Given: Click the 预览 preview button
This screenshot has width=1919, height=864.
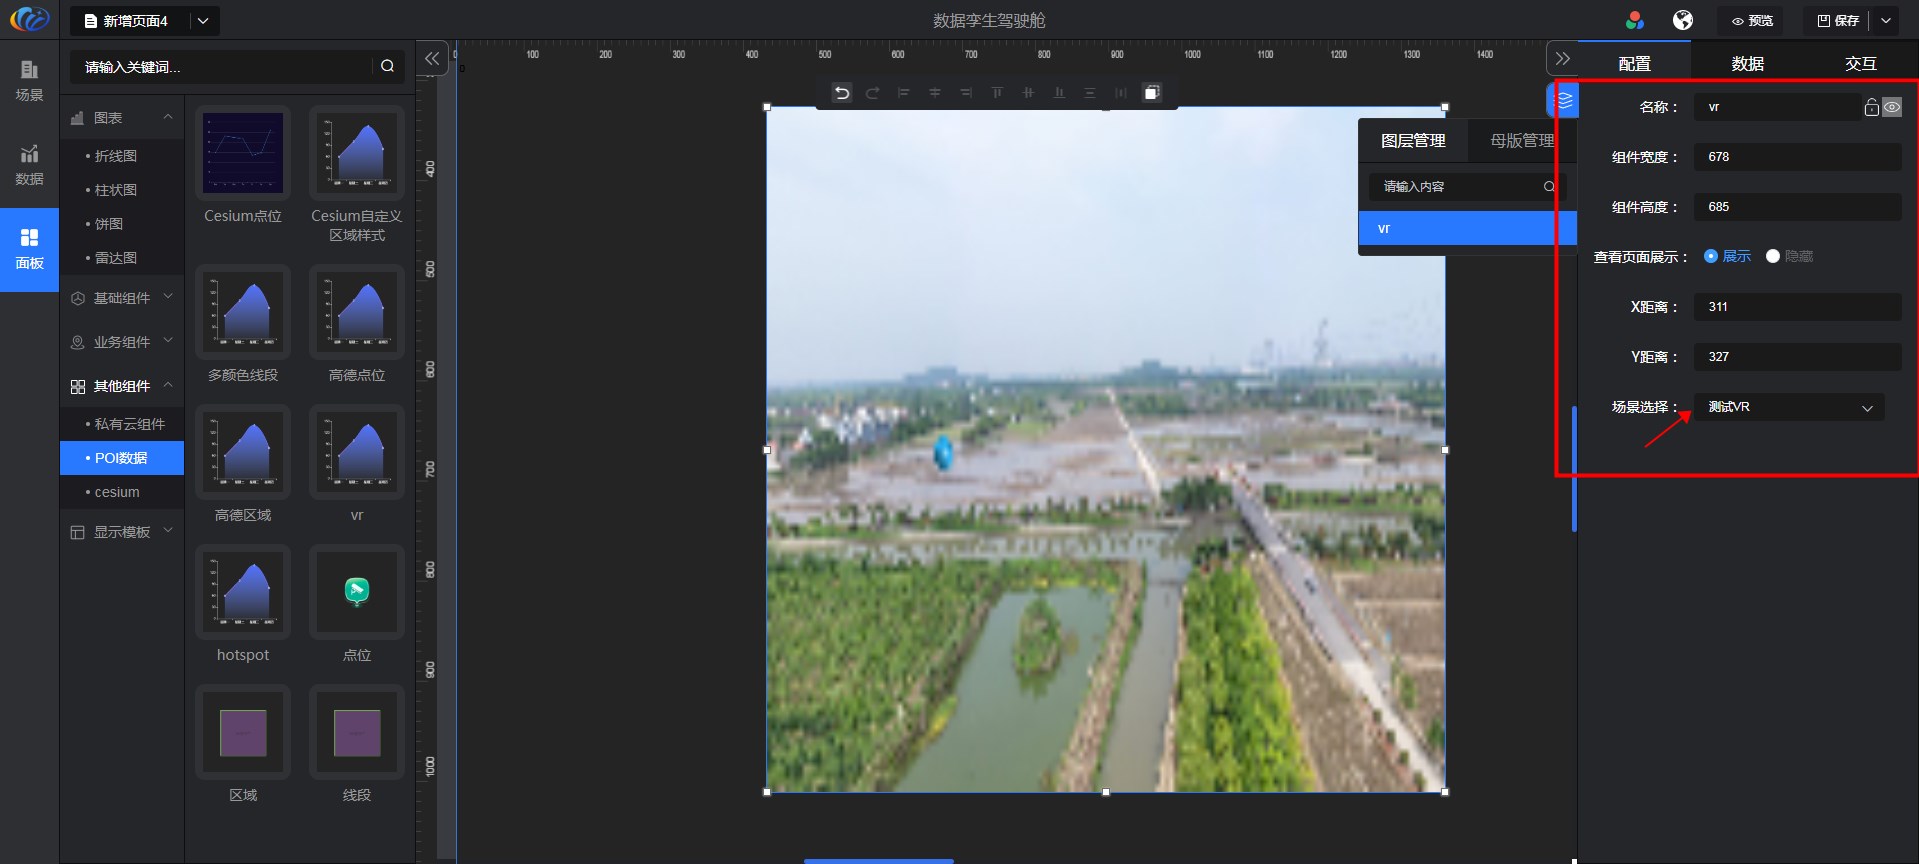Looking at the screenshot, I should [1752, 20].
